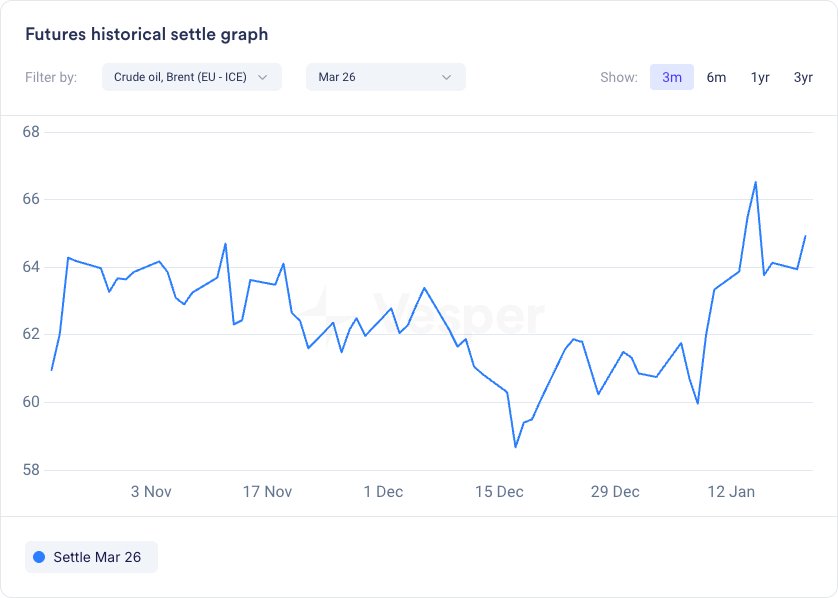Click the 17 Nov x-axis date label
The image size is (838, 598).
click(267, 492)
